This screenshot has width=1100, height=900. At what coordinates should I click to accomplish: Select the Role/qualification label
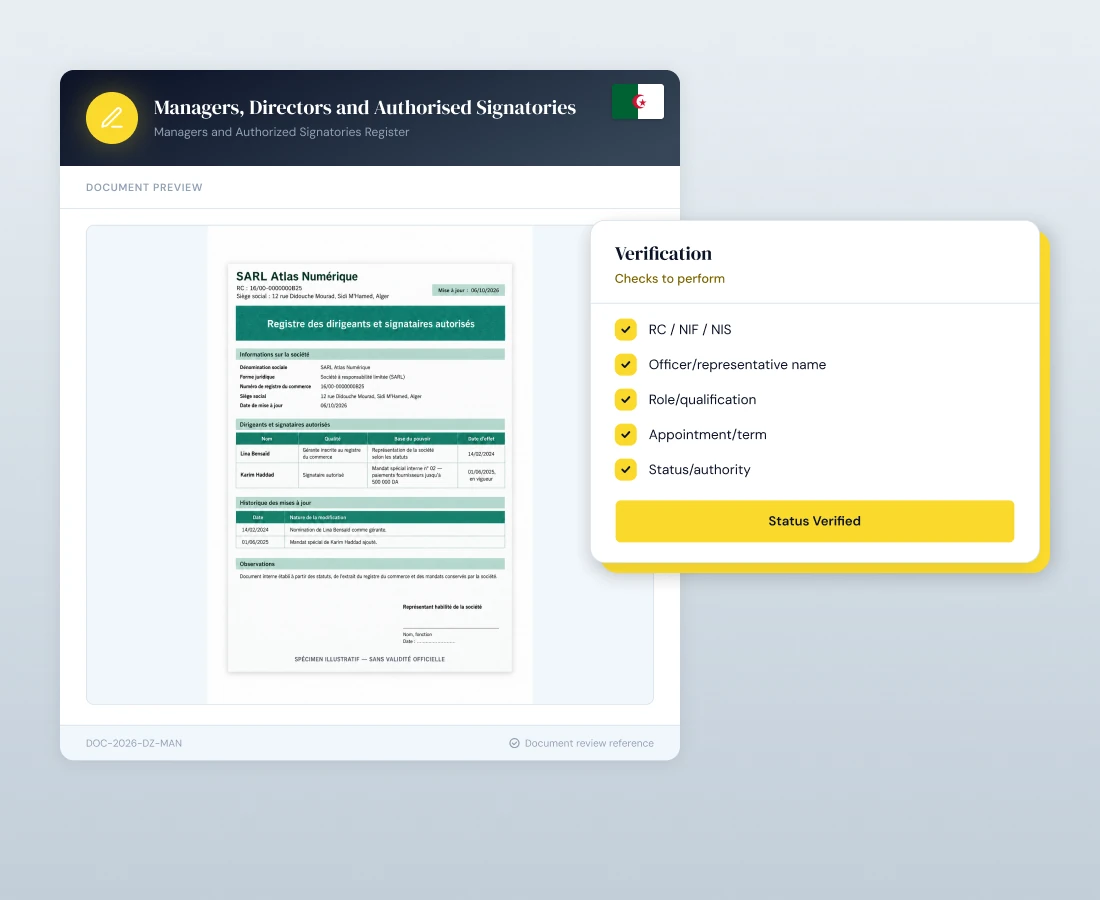coord(702,400)
